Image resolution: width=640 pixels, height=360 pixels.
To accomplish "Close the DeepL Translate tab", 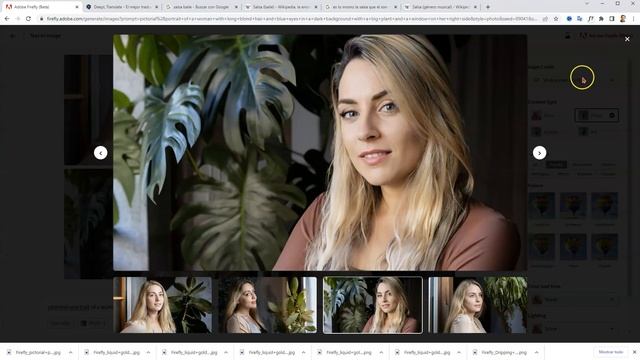I will pyautogui.click(x=156, y=7).
